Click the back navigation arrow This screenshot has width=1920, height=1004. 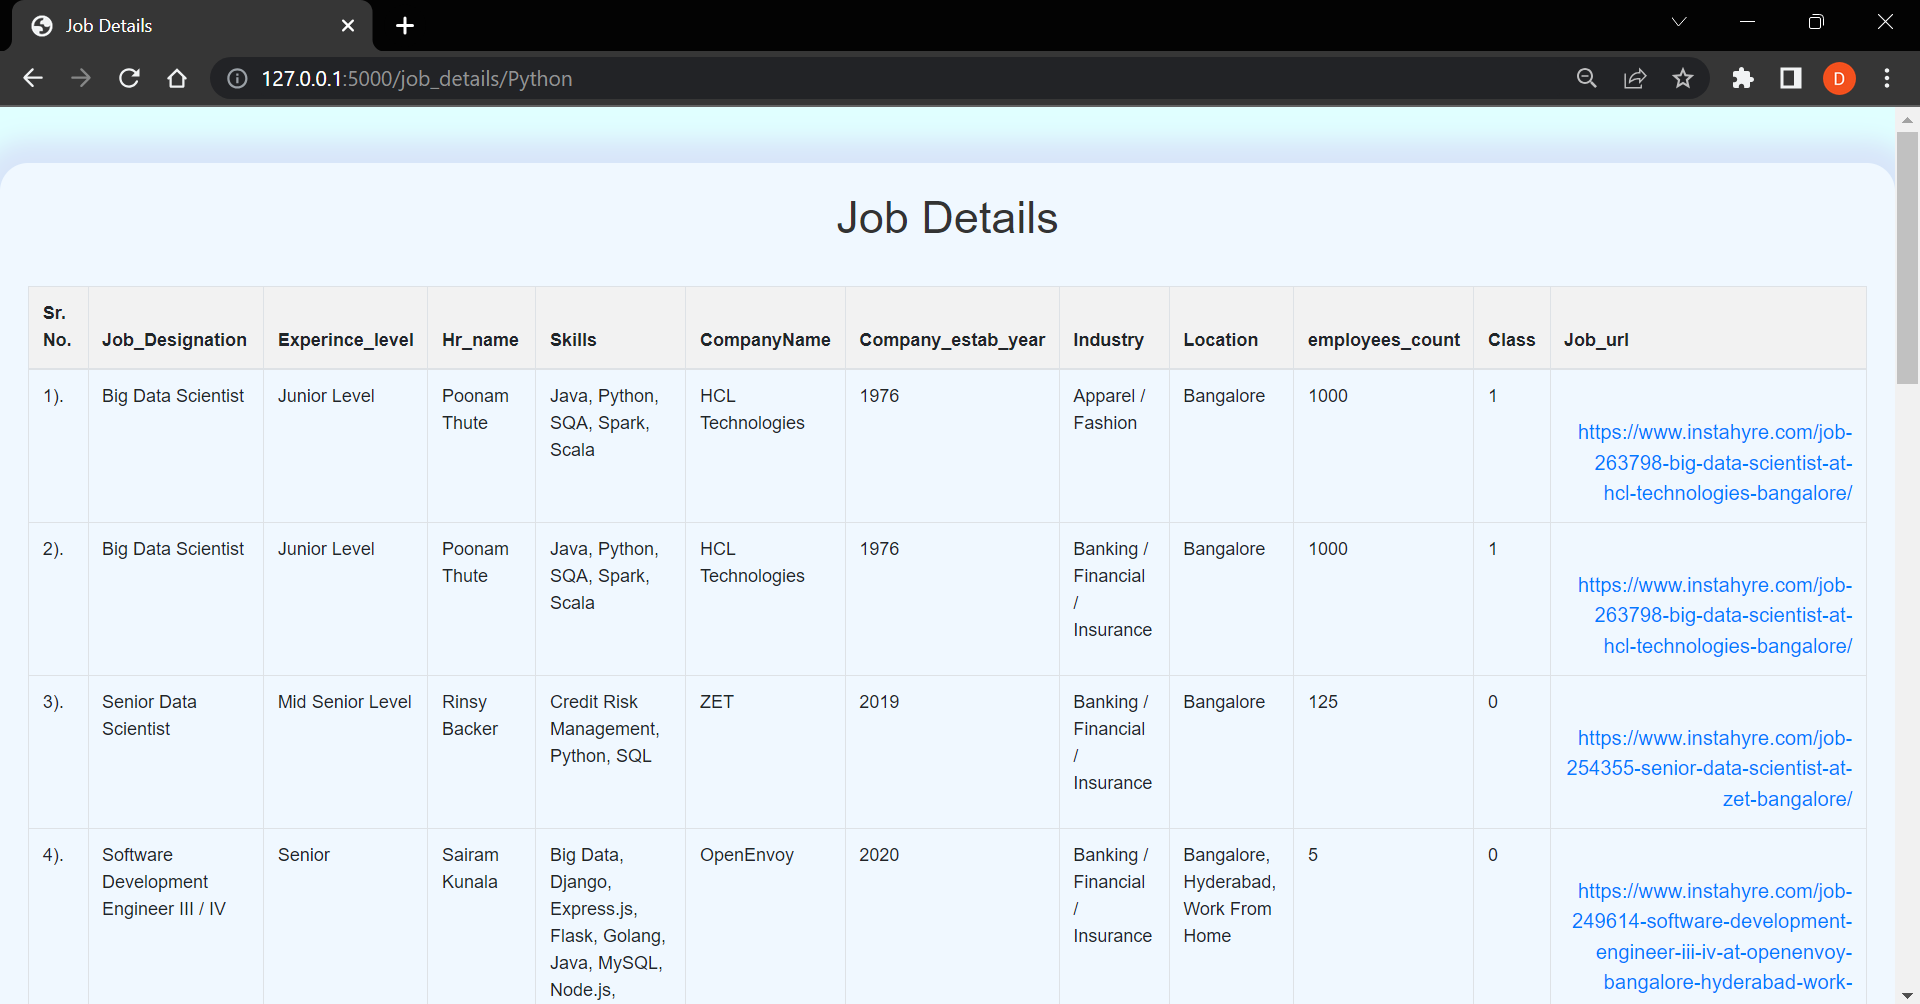33,78
